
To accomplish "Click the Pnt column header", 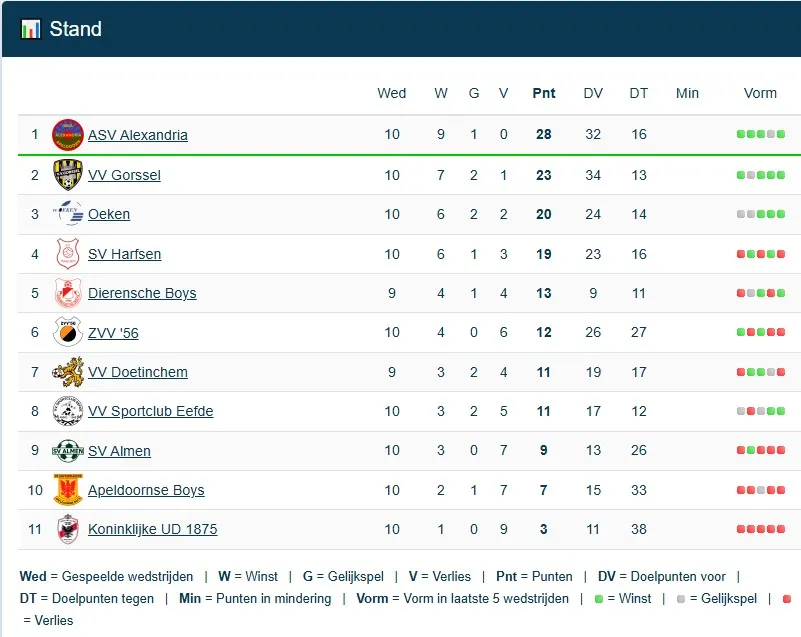I will (x=544, y=93).
